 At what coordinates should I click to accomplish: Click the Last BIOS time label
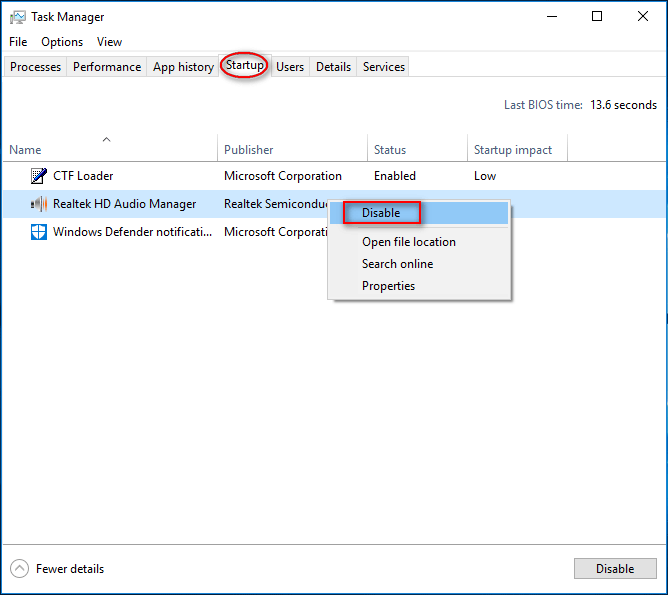click(x=543, y=105)
